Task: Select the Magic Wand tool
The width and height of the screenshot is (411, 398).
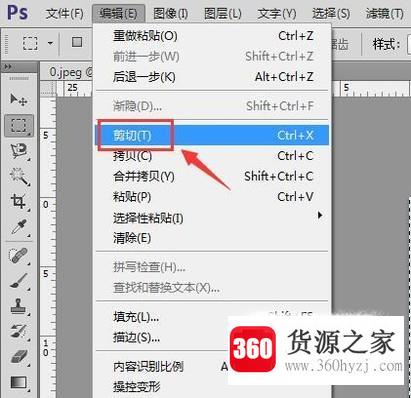Action: click(19, 176)
